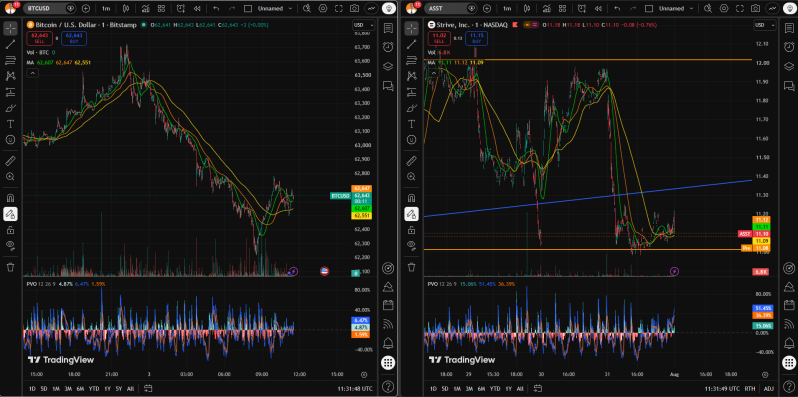The width and height of the screenshot is (798, 397).
Task: Click the BTCUSD symbol search box
Action: point(50,9)
